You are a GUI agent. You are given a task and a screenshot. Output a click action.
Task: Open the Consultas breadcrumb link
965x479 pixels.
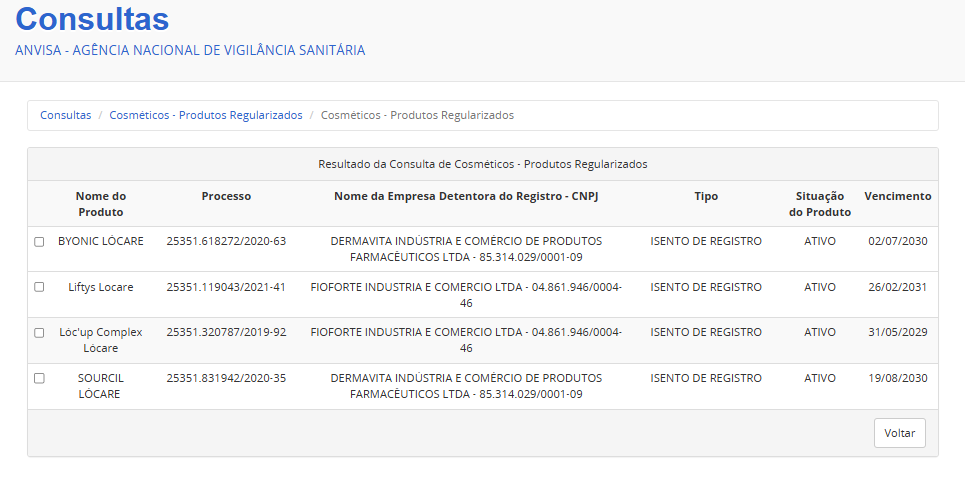coord(65,115)
